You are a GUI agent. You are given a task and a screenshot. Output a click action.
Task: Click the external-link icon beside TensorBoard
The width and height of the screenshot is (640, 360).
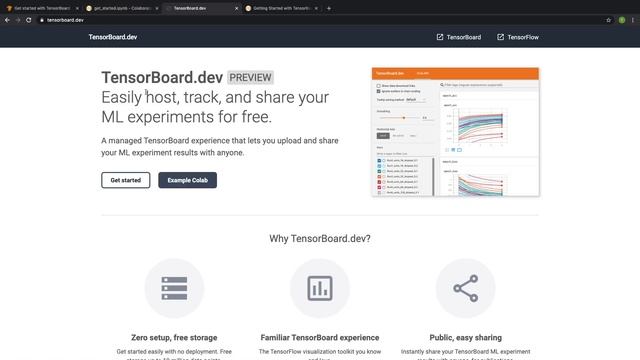(x=440, y=37)
